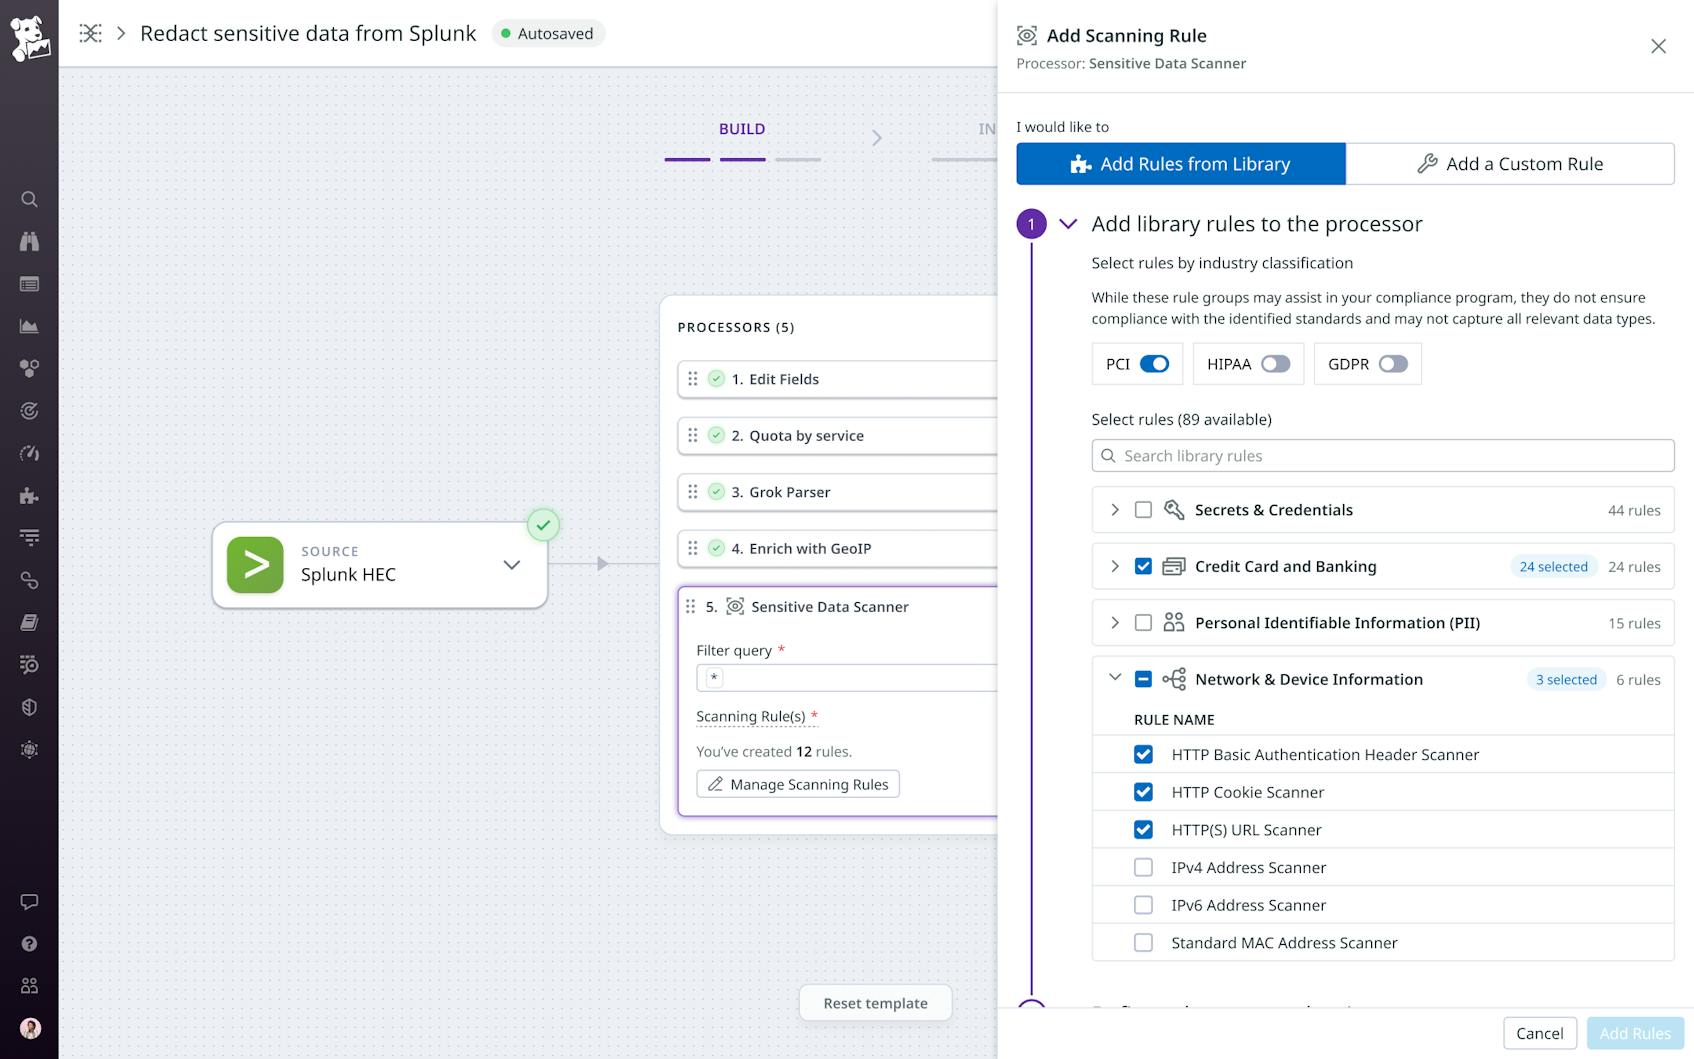Click the Search library rules field
This screenshot has width=1694, height=1059.
pos(1382,455)
